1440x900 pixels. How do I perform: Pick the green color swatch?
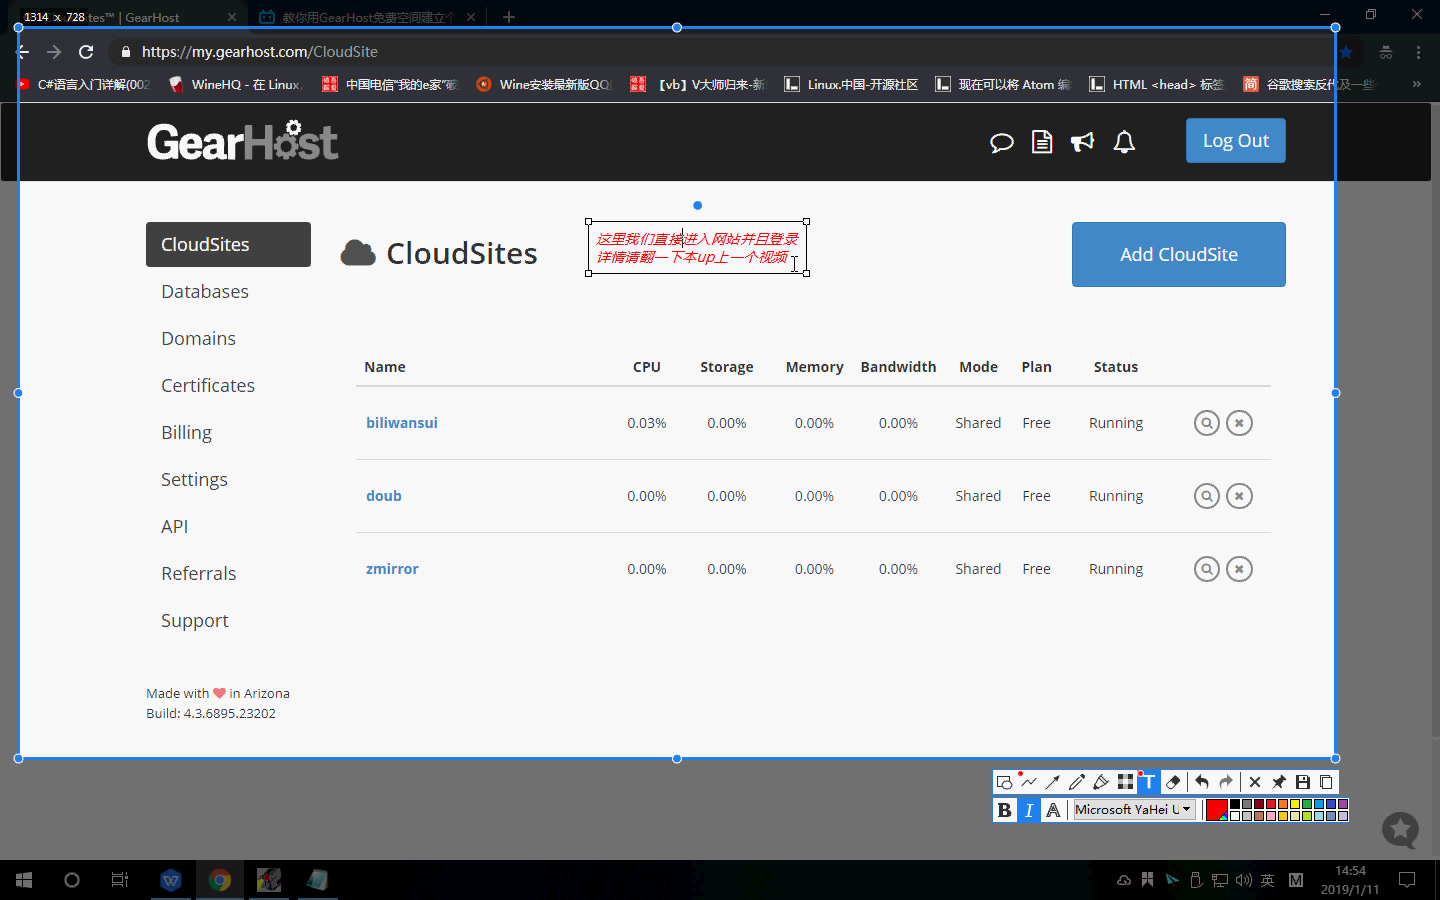[x=1307, y=804]
